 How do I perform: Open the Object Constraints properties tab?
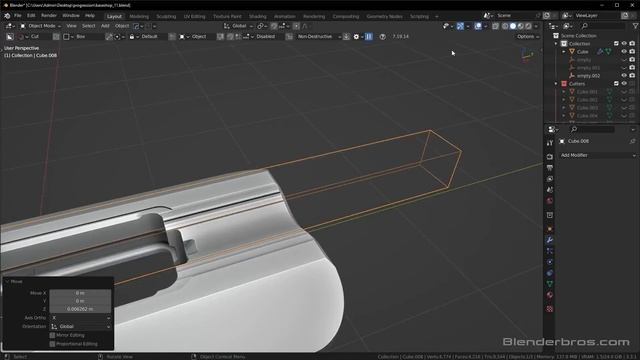click(x=550, y=273)
